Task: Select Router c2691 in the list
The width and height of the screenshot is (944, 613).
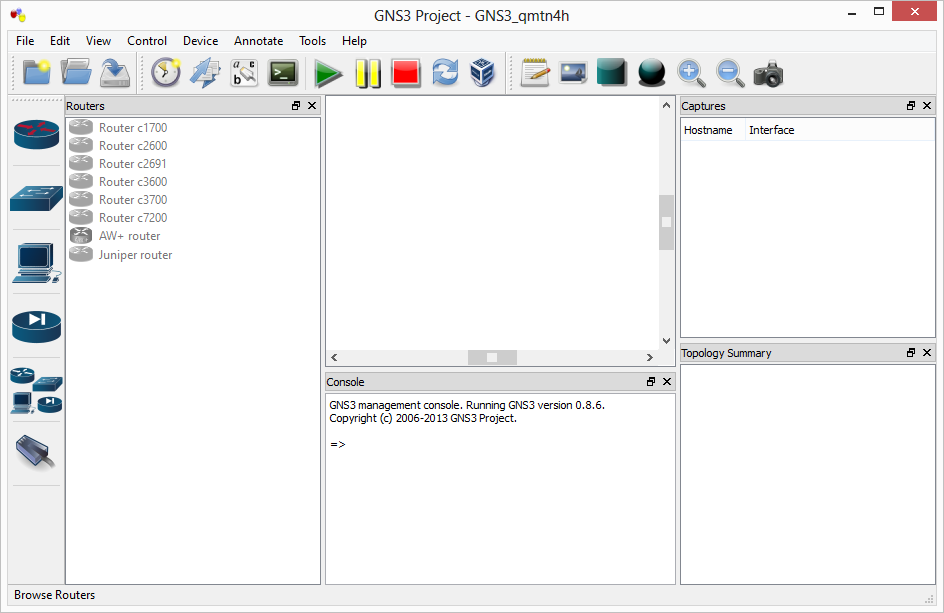Action: [193, 164]
